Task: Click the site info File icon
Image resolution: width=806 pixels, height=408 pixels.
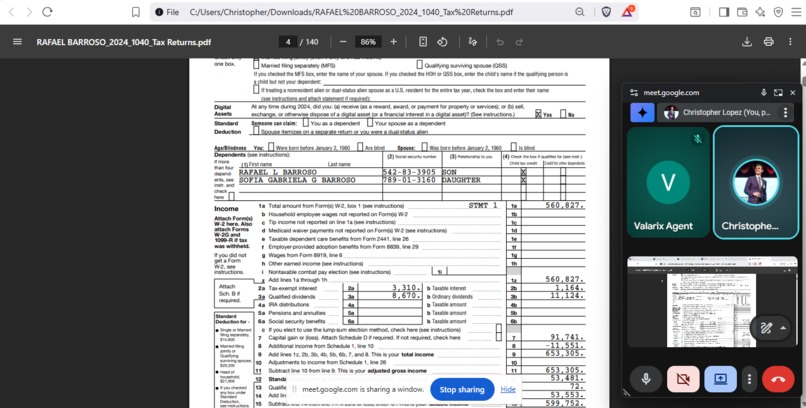Action: [x=167, y=12]
